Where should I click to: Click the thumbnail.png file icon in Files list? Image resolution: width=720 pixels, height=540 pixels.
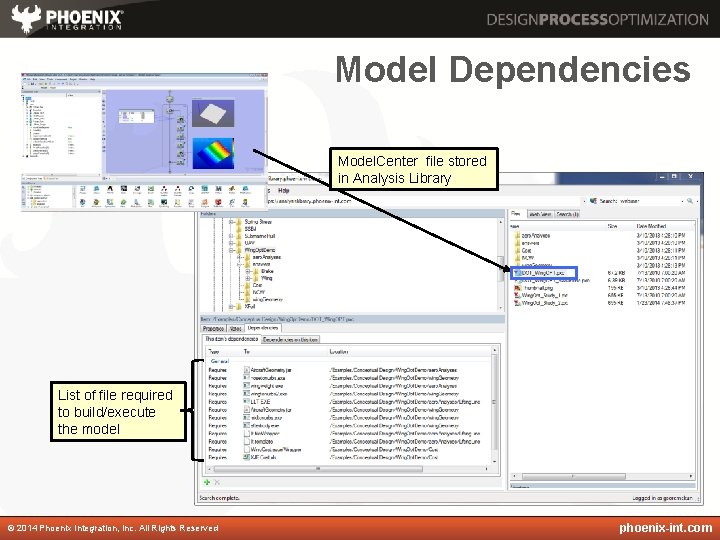pos(518,288)
